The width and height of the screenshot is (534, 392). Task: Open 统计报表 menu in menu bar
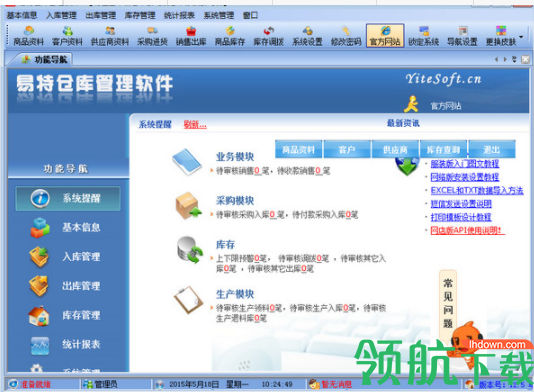179,15
